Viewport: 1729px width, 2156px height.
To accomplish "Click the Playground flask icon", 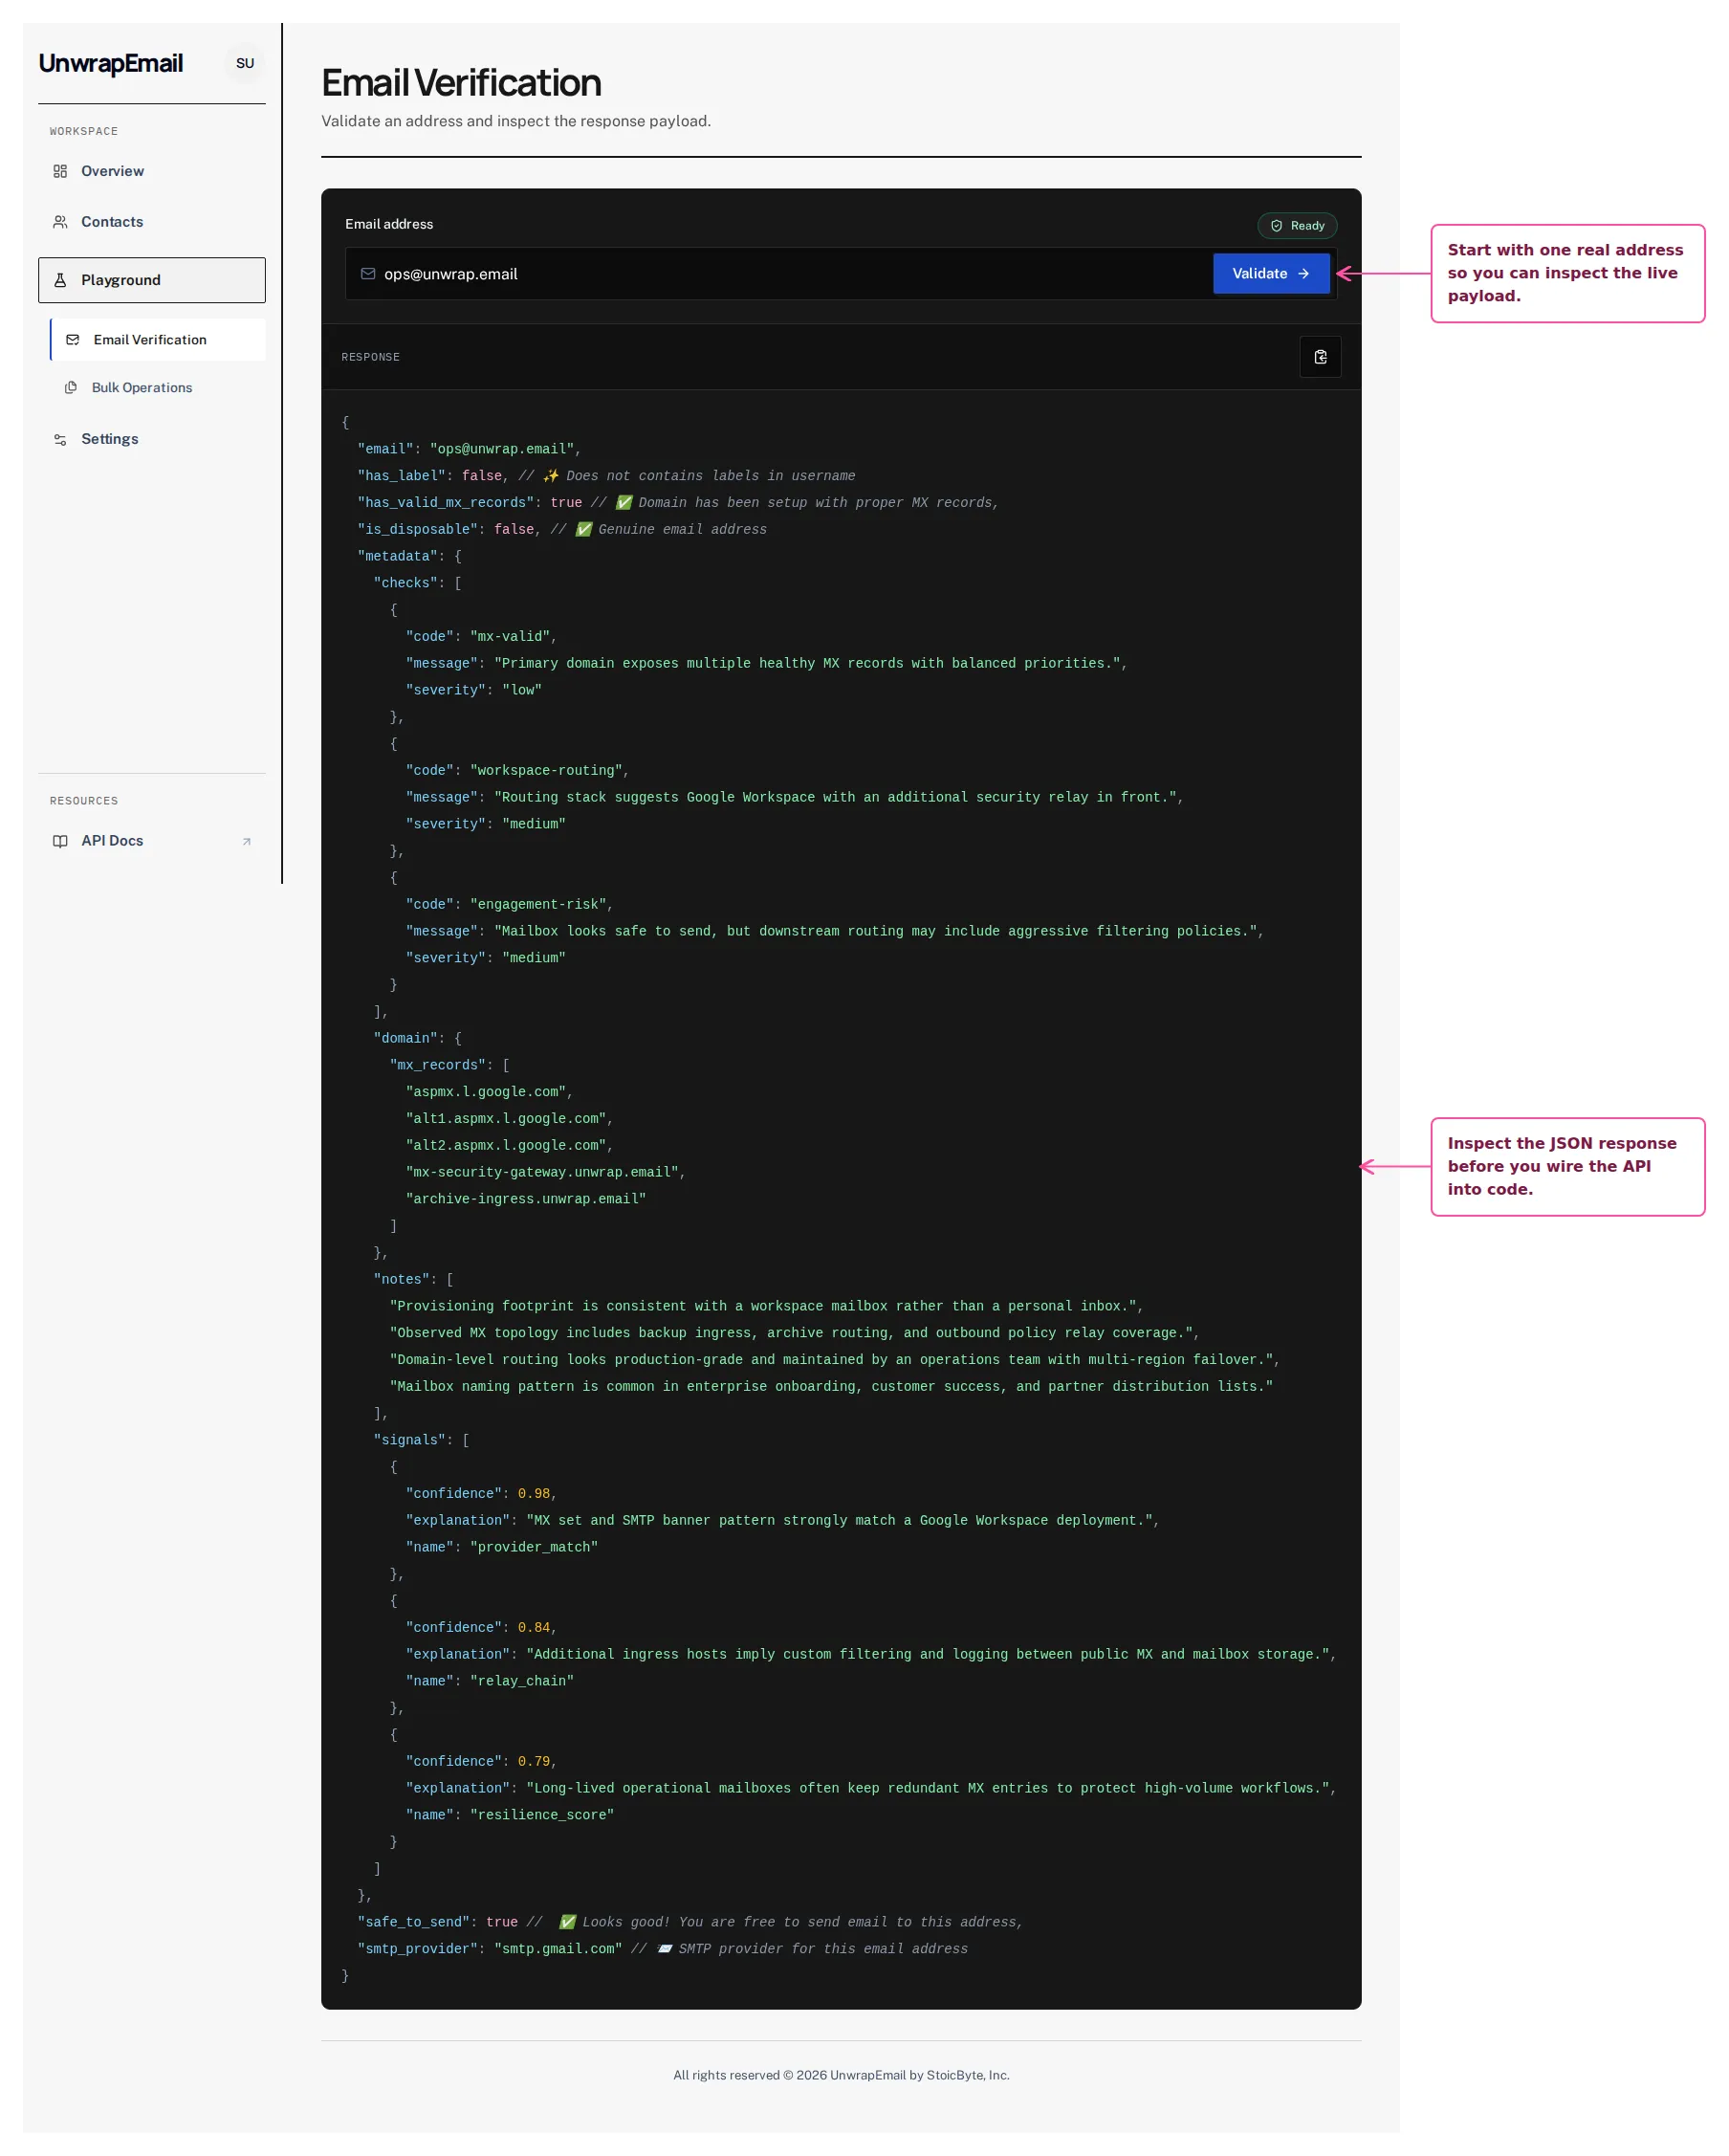I will pyautogui.click(x=60, y=280).
